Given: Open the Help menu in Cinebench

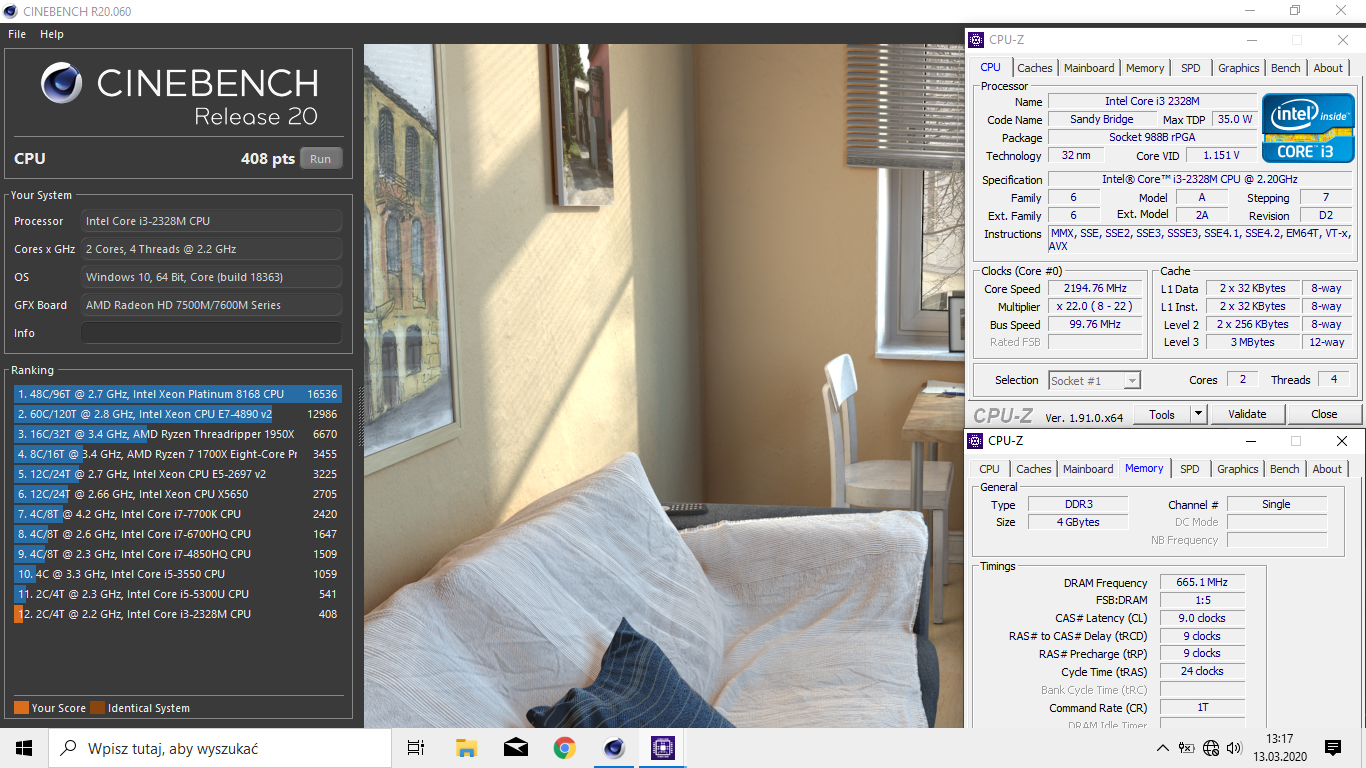Looking at the screenshot, I should point(52,34).
